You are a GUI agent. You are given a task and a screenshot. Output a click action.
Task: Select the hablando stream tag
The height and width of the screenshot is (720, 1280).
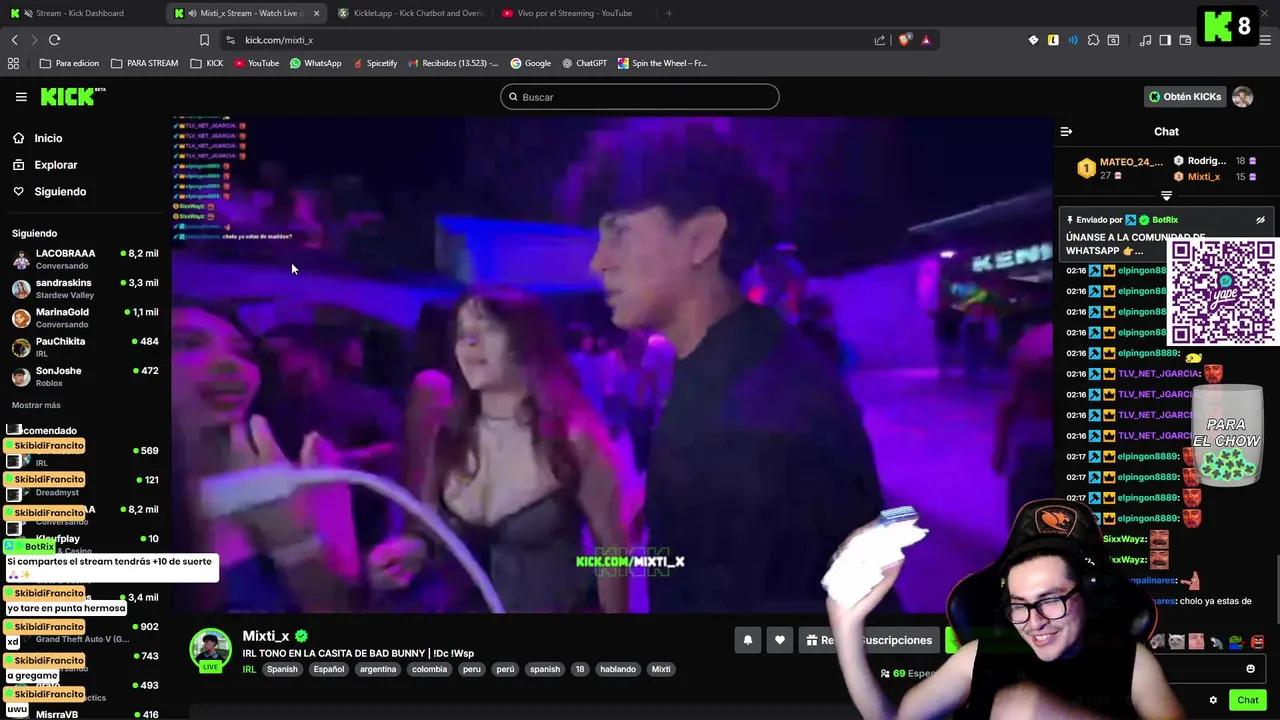[x=618, y=669]
